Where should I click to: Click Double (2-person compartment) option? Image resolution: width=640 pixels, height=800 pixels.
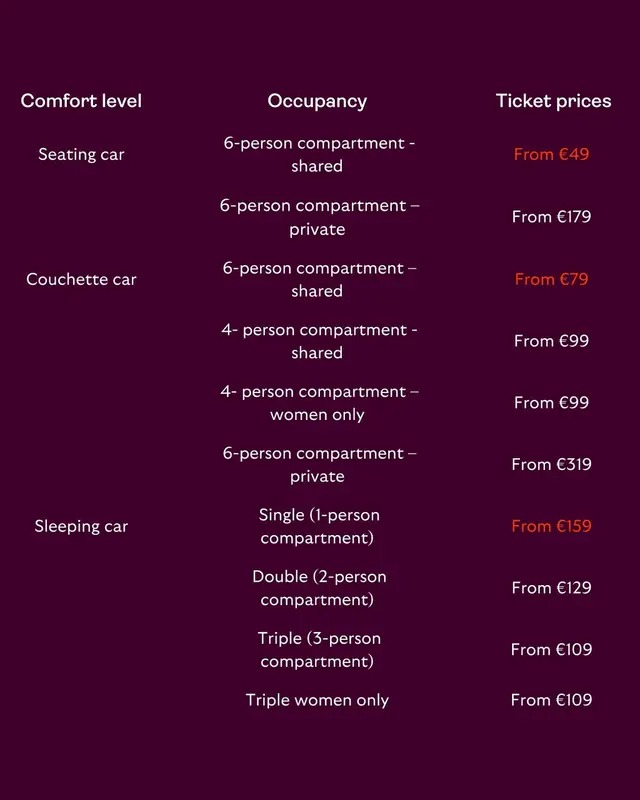[x=318, y=588]
